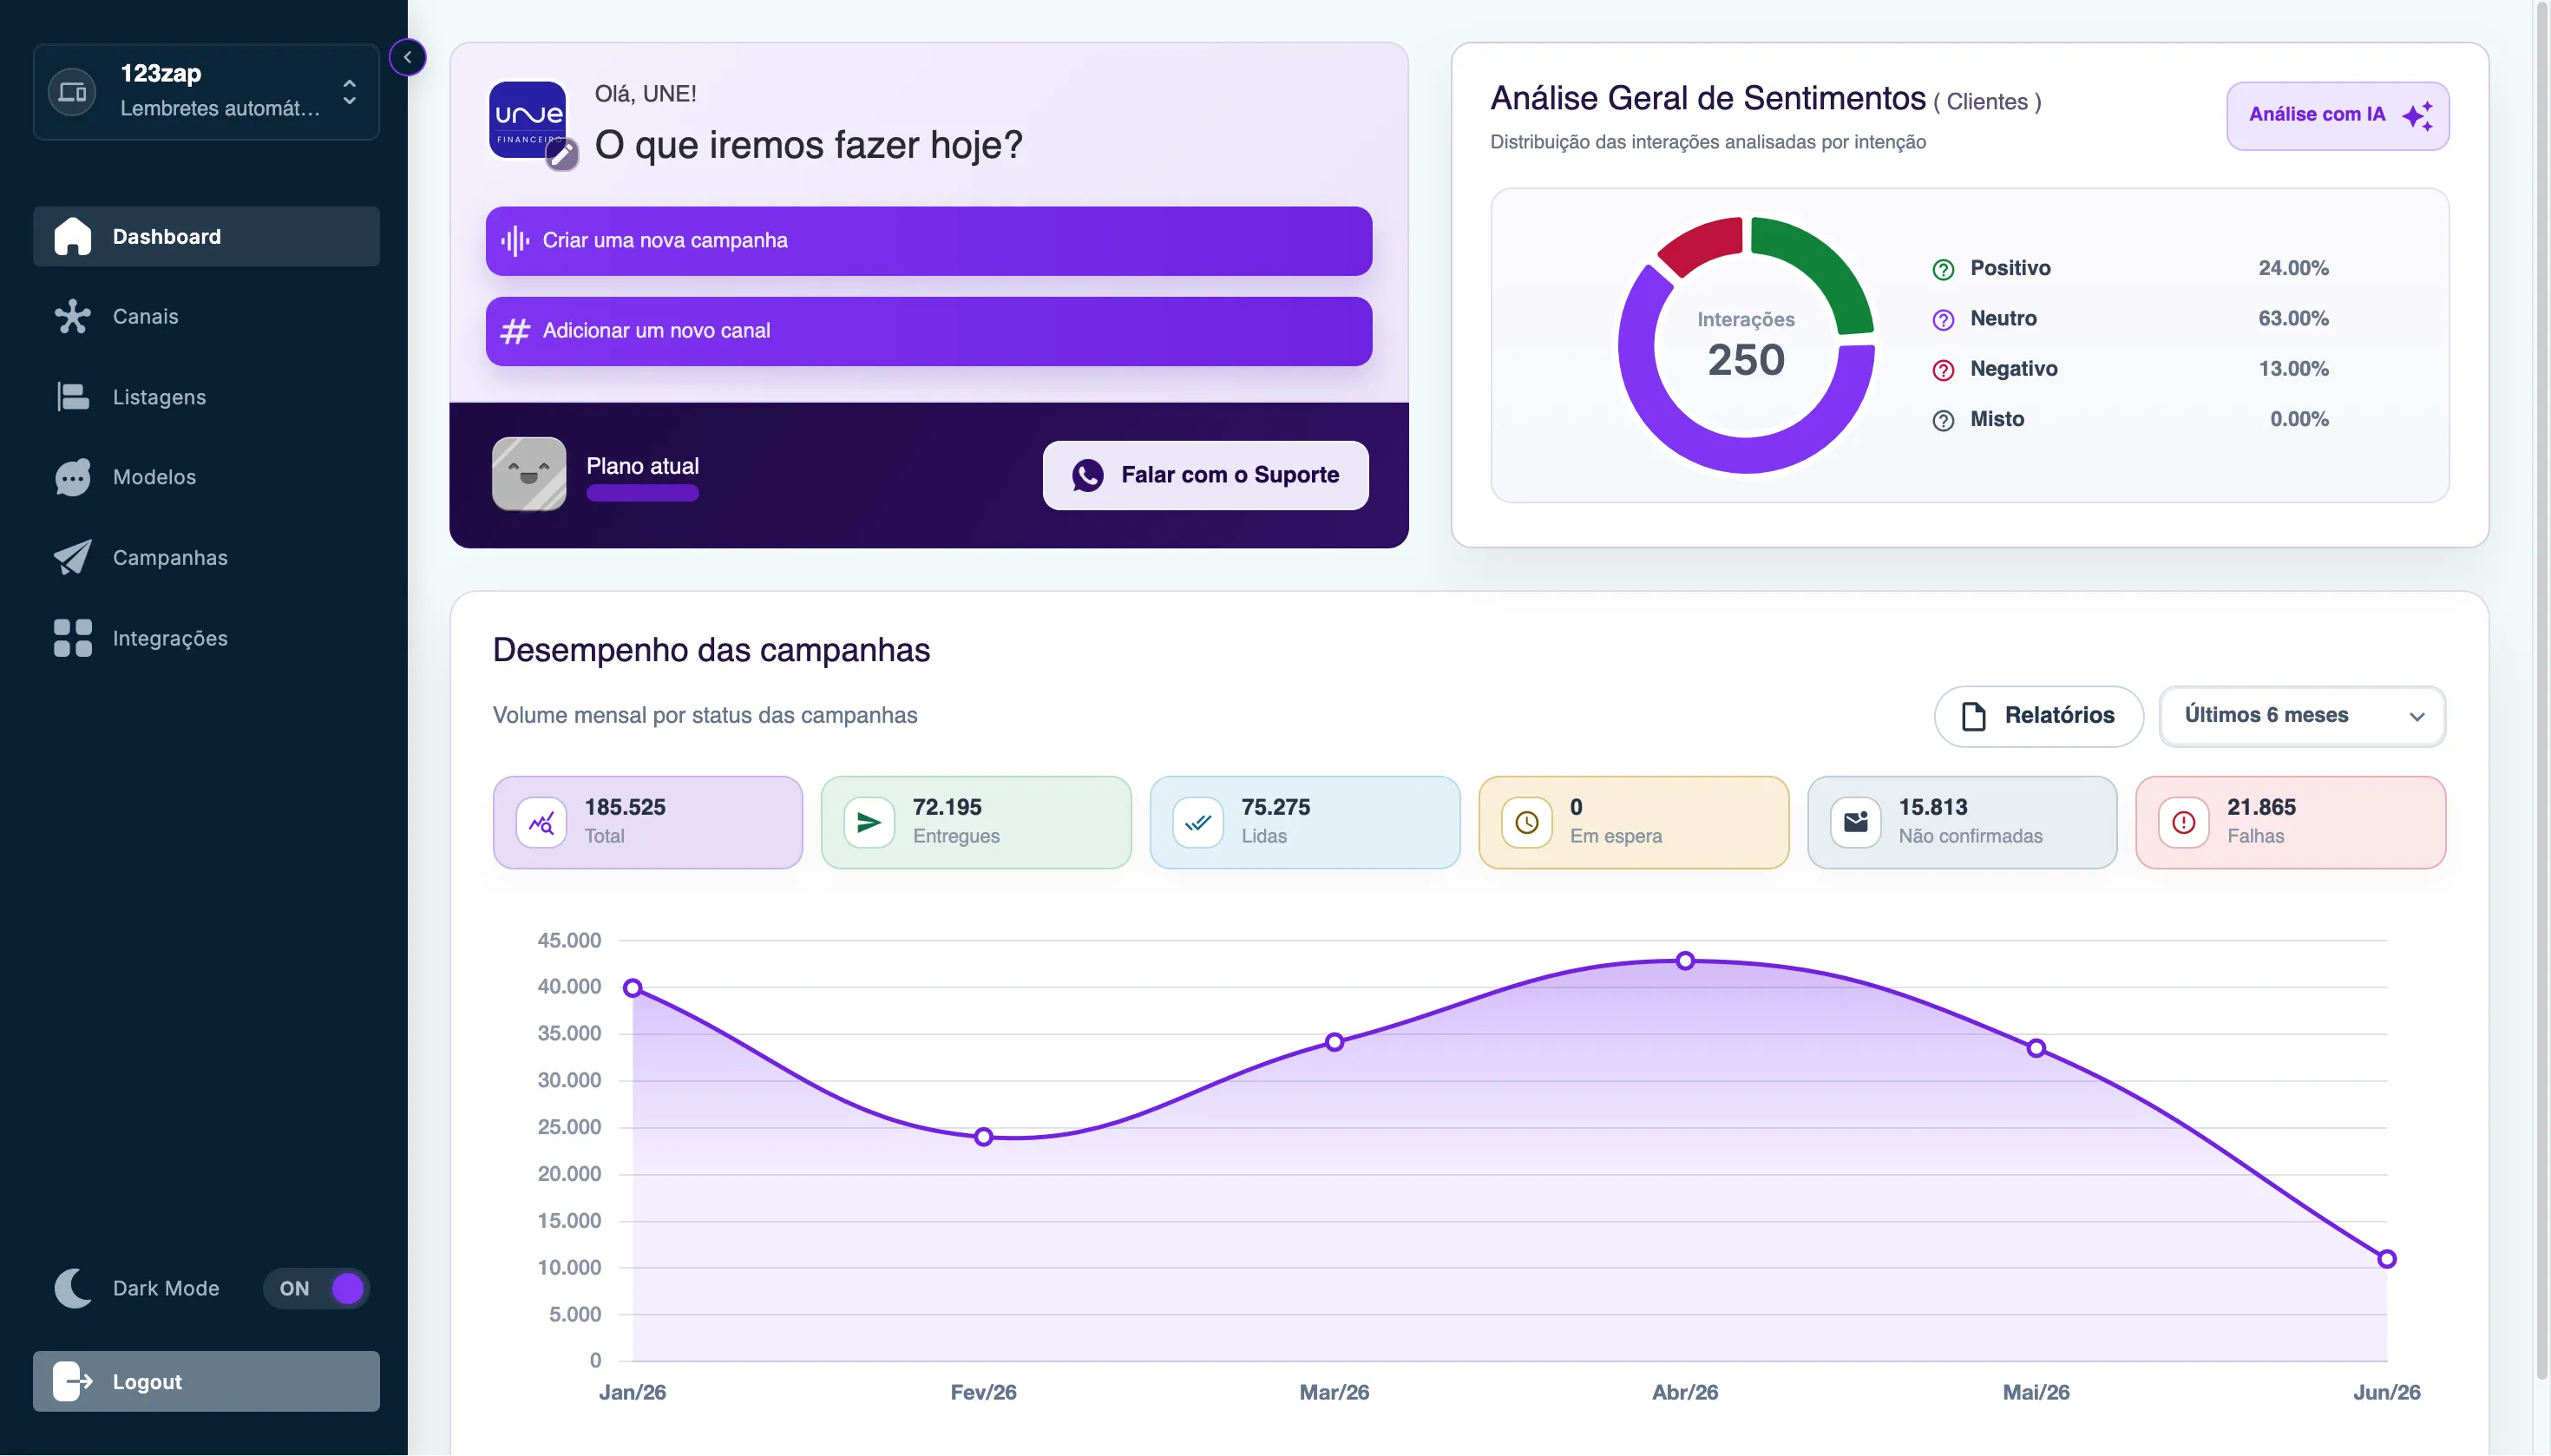Click the Entregues send arrow icon

868,822
